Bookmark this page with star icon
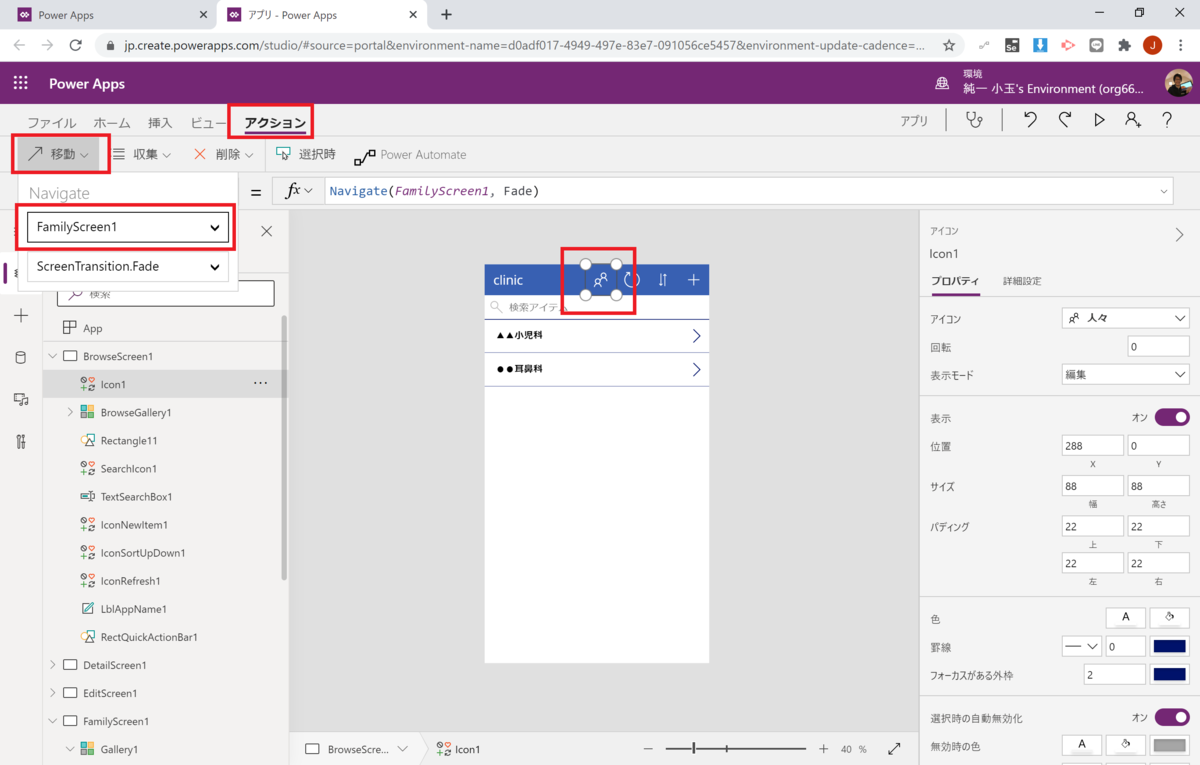 pos(949,45)
